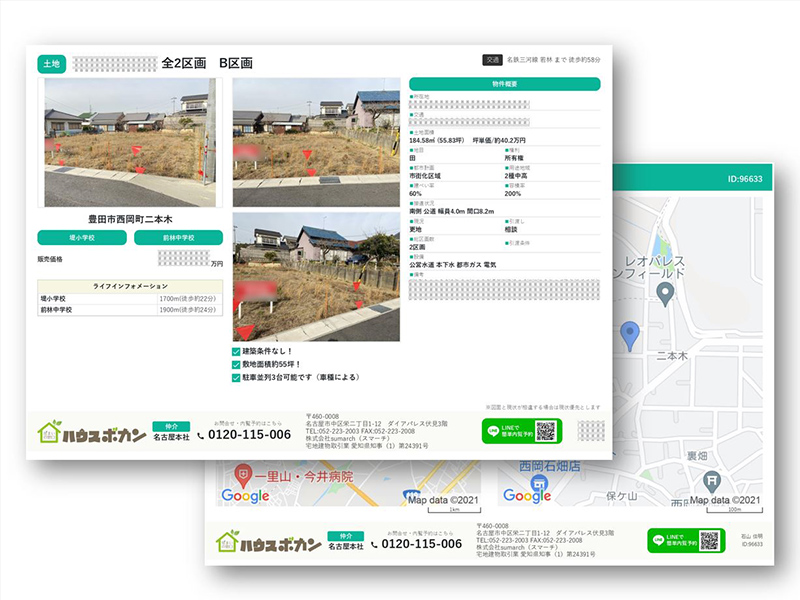
Task: Click the 相談 handover value
Action: tap(511, 230)
